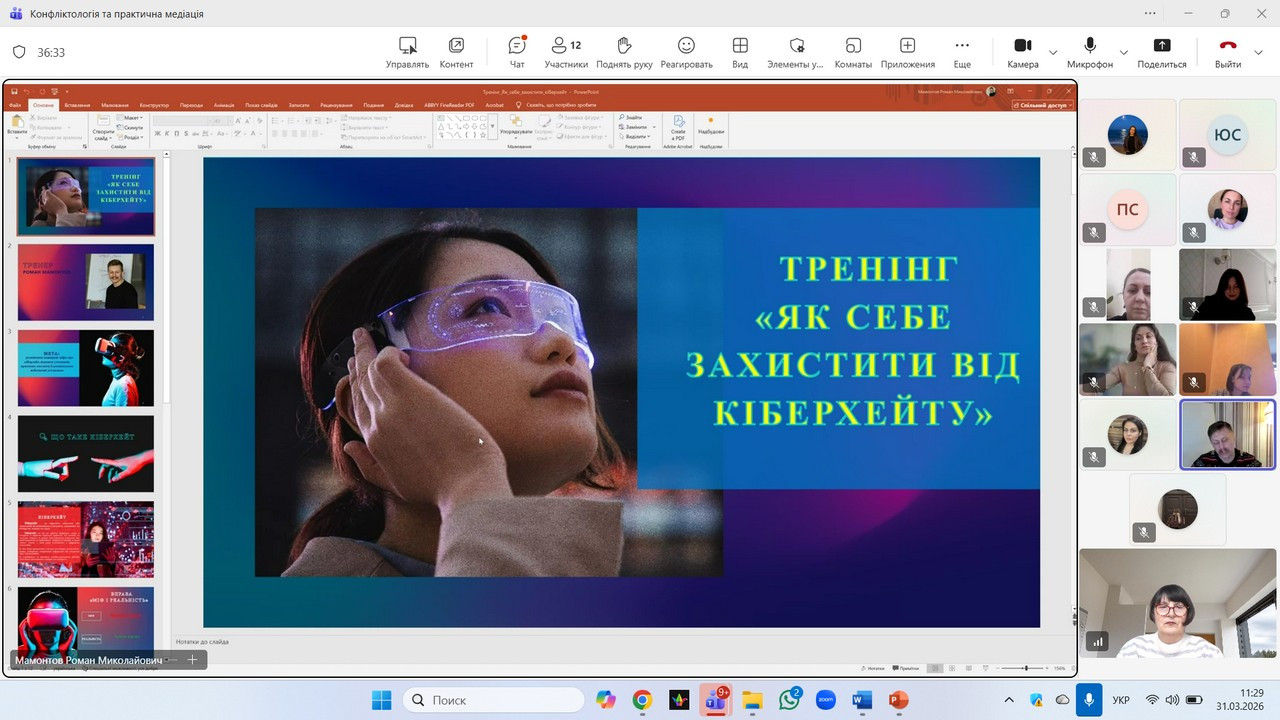Show the Участники participants list
1280x720 pixels.
(566, 52)
